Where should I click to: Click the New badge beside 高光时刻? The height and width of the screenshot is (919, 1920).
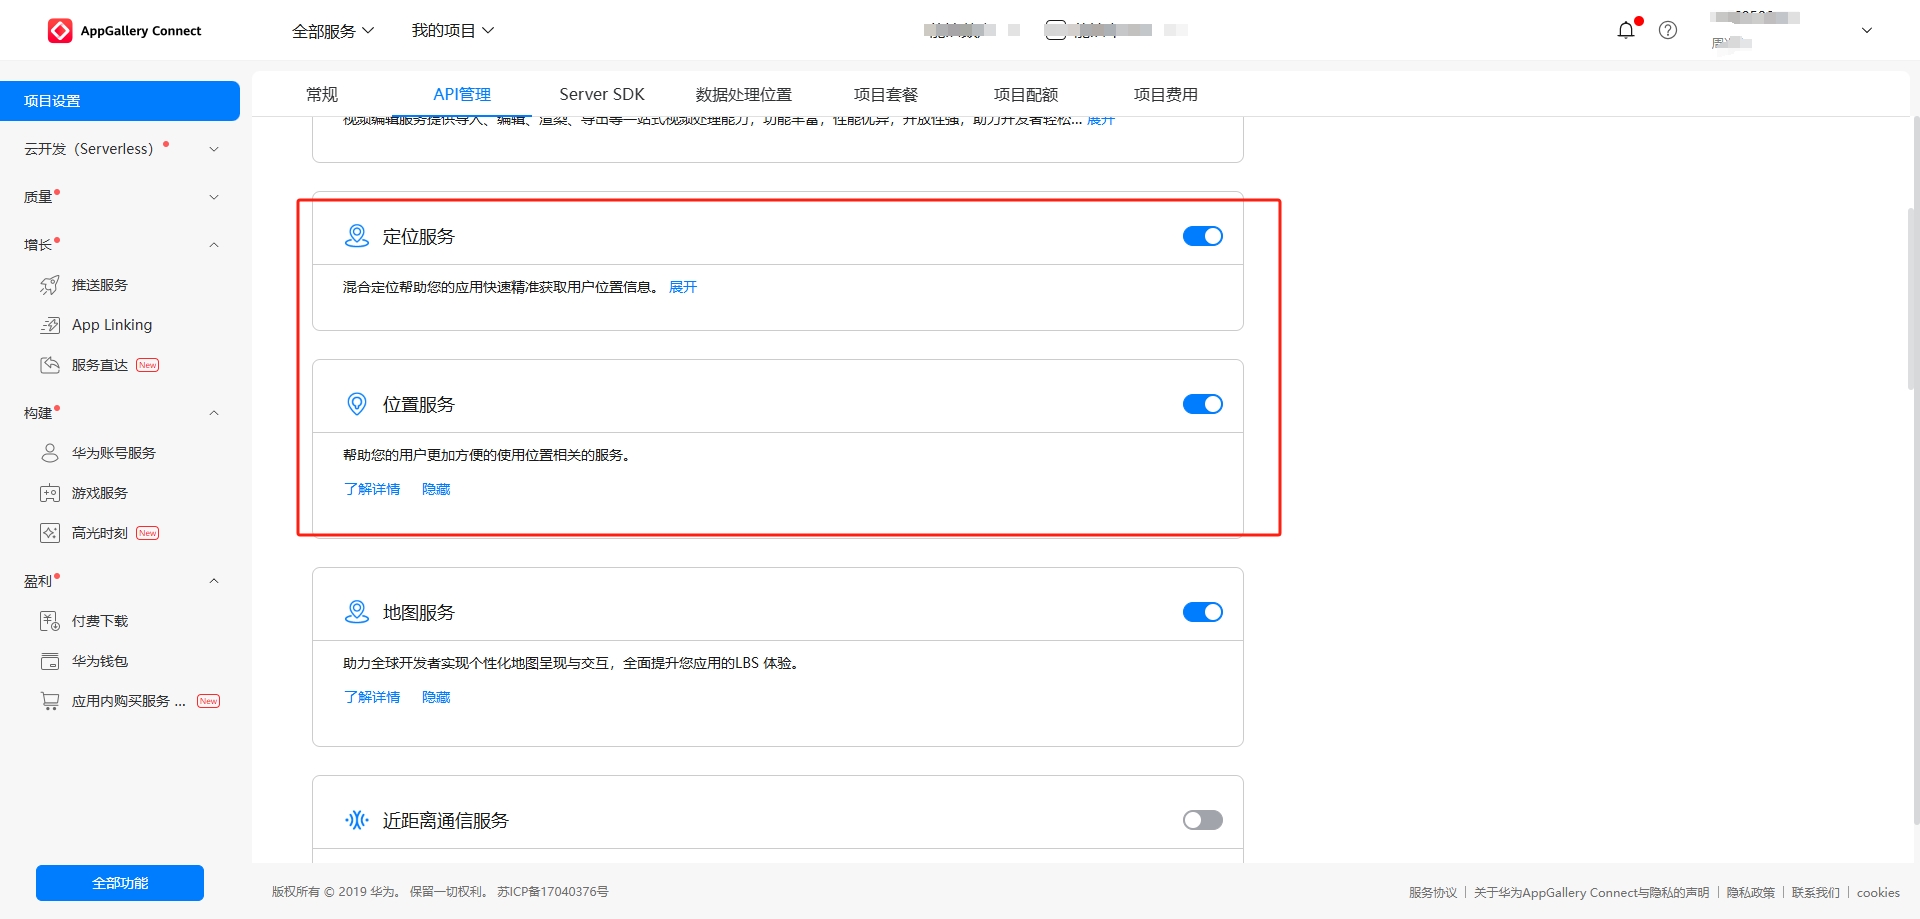148,533
